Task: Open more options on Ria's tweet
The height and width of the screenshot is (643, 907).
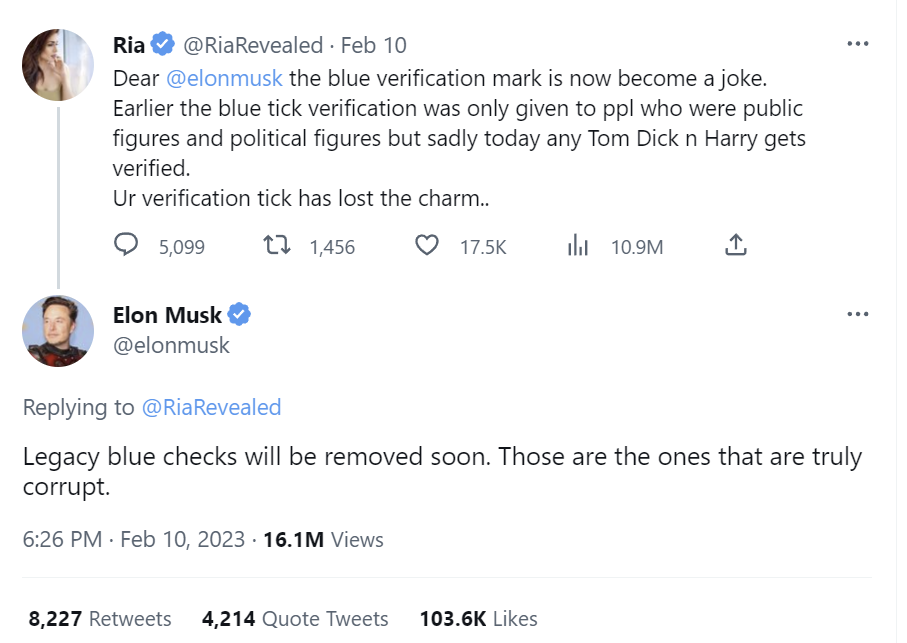Action: (857, 44)
